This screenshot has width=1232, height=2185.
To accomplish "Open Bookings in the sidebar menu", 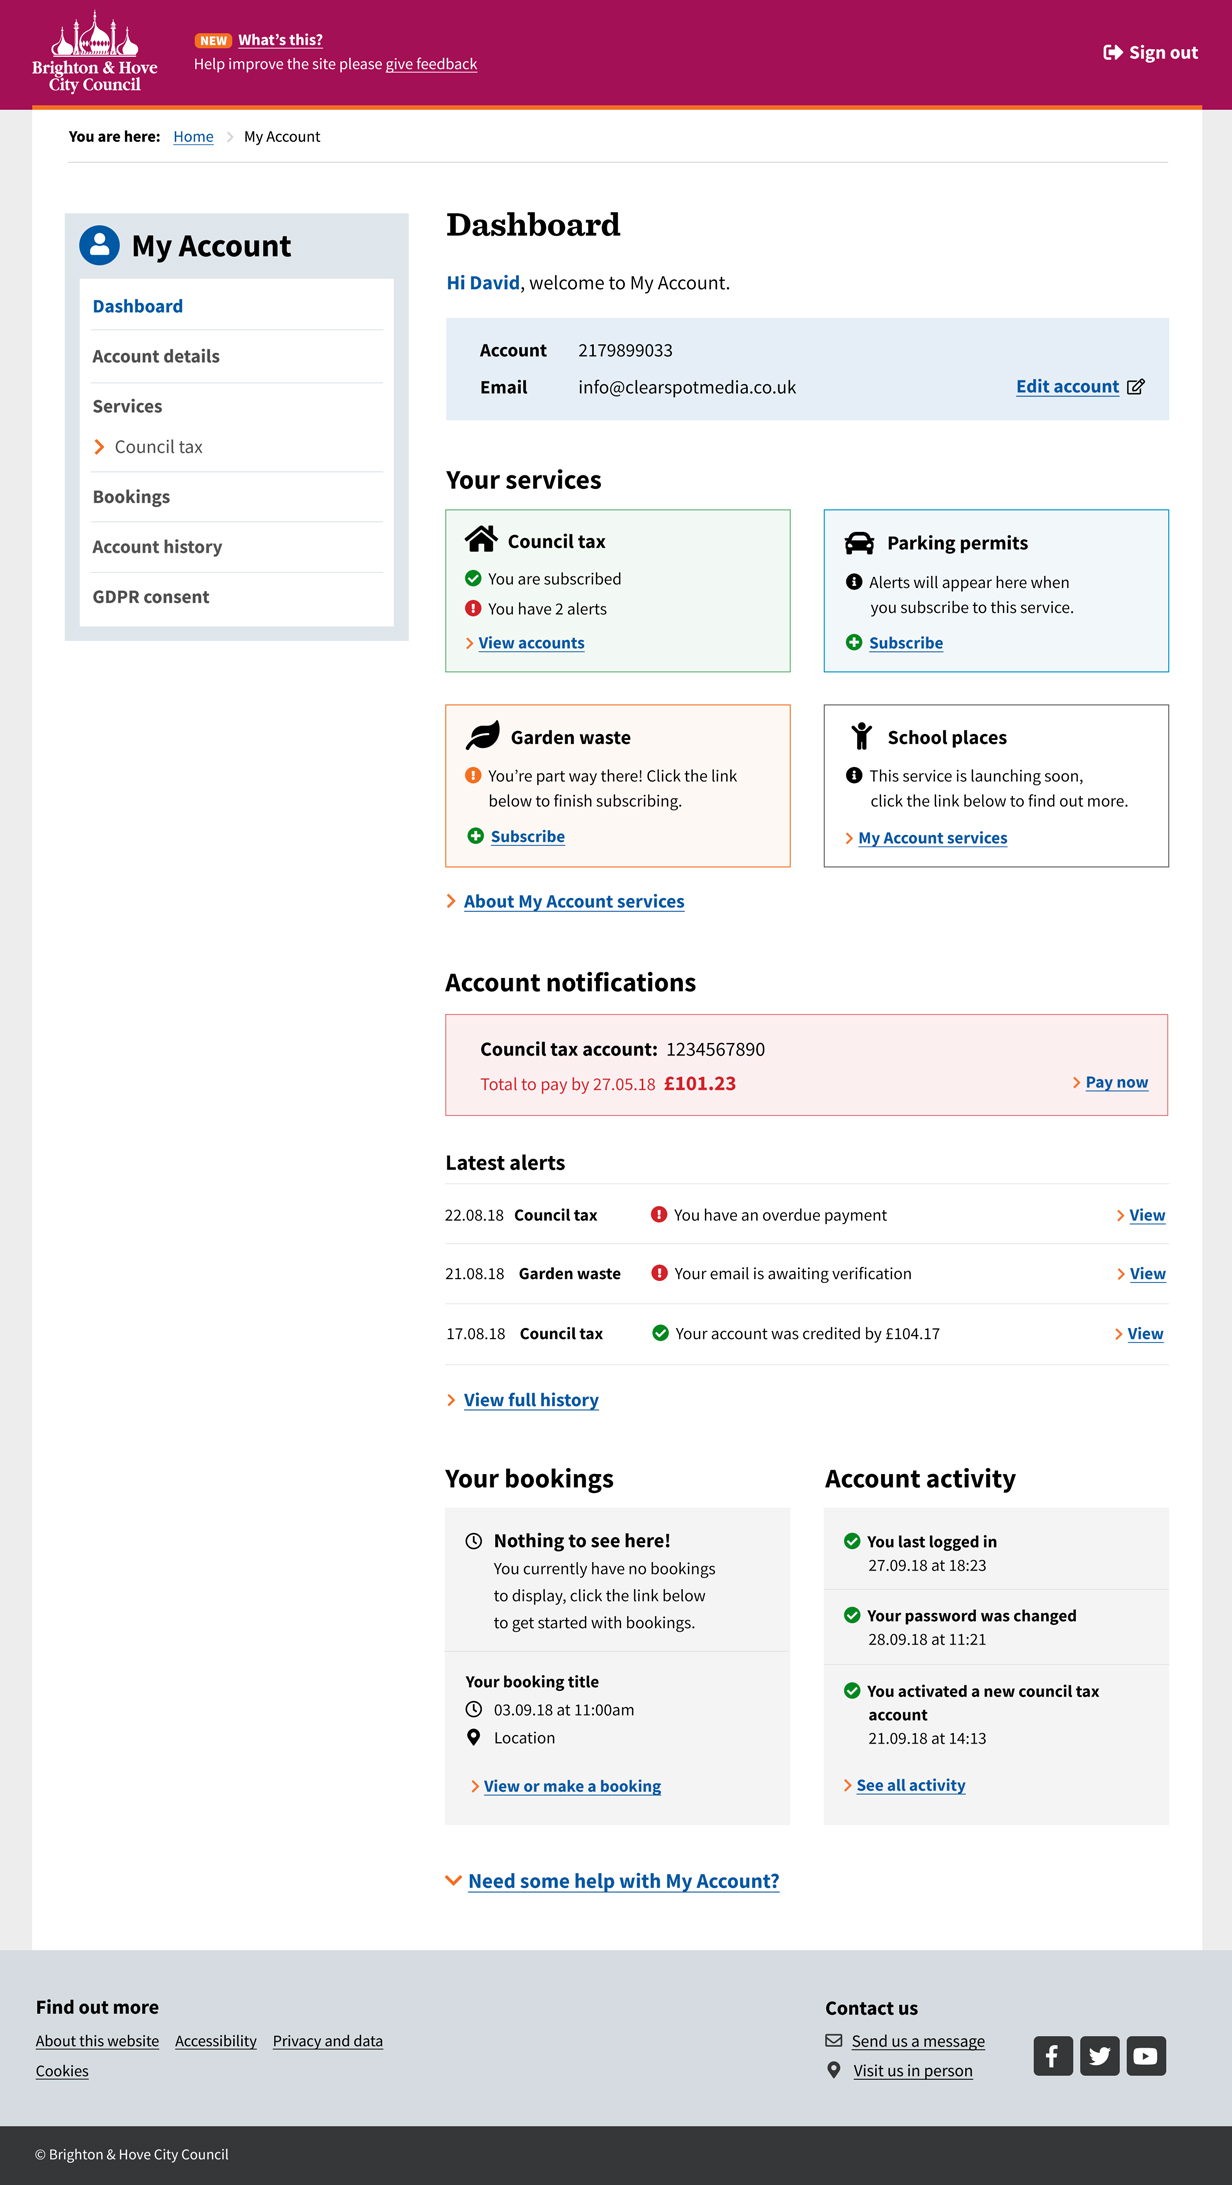I will [x=131, y=497].
